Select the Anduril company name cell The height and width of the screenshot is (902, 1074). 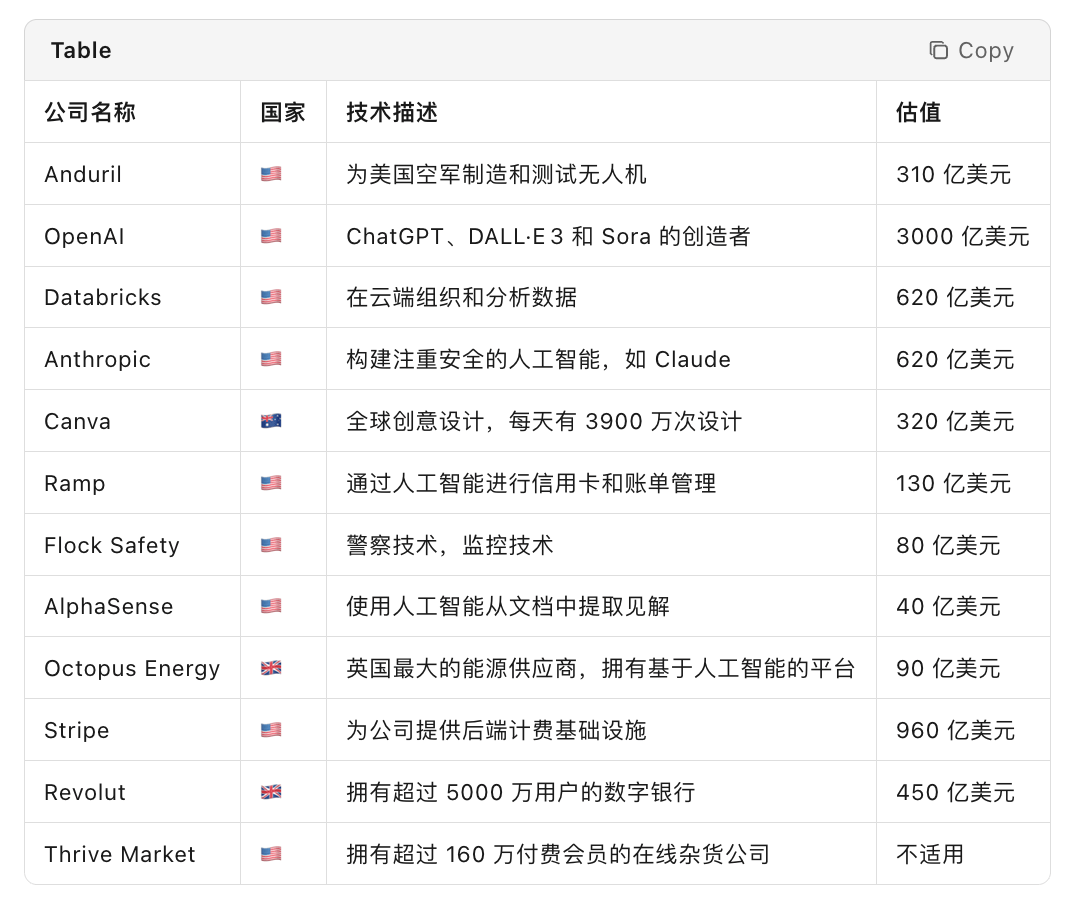[x=132, y=174]
